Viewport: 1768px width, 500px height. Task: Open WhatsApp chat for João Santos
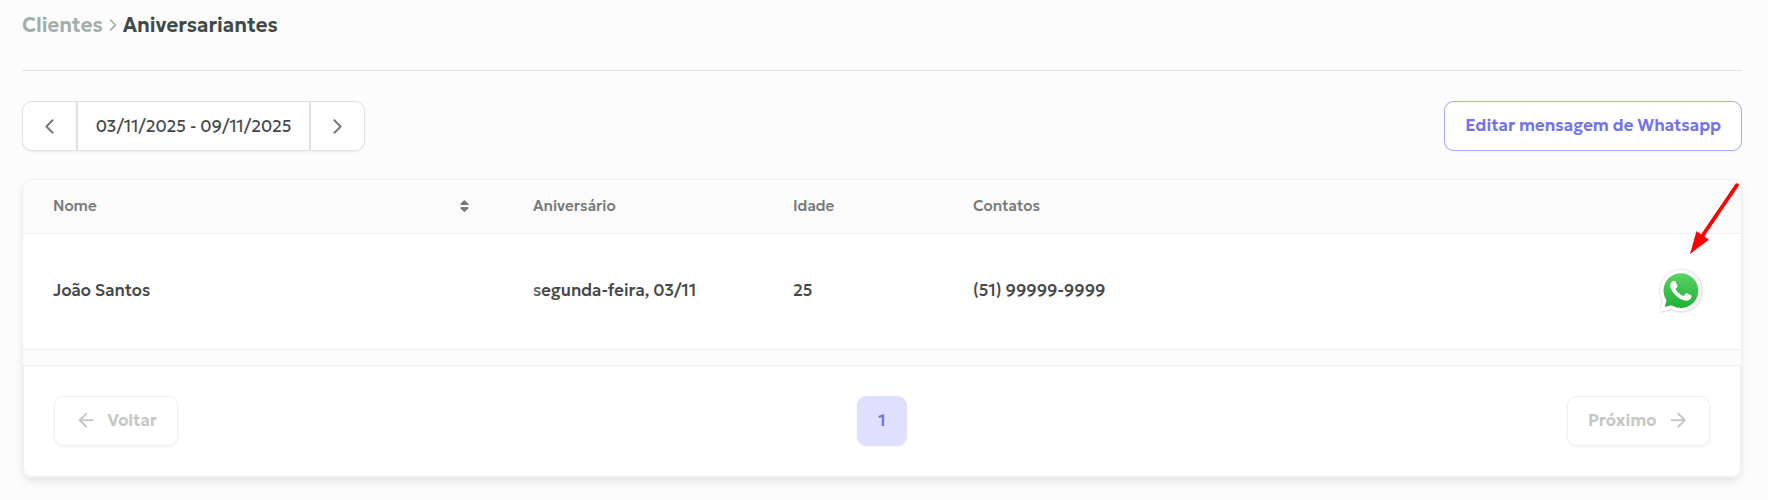point(1681,291)
